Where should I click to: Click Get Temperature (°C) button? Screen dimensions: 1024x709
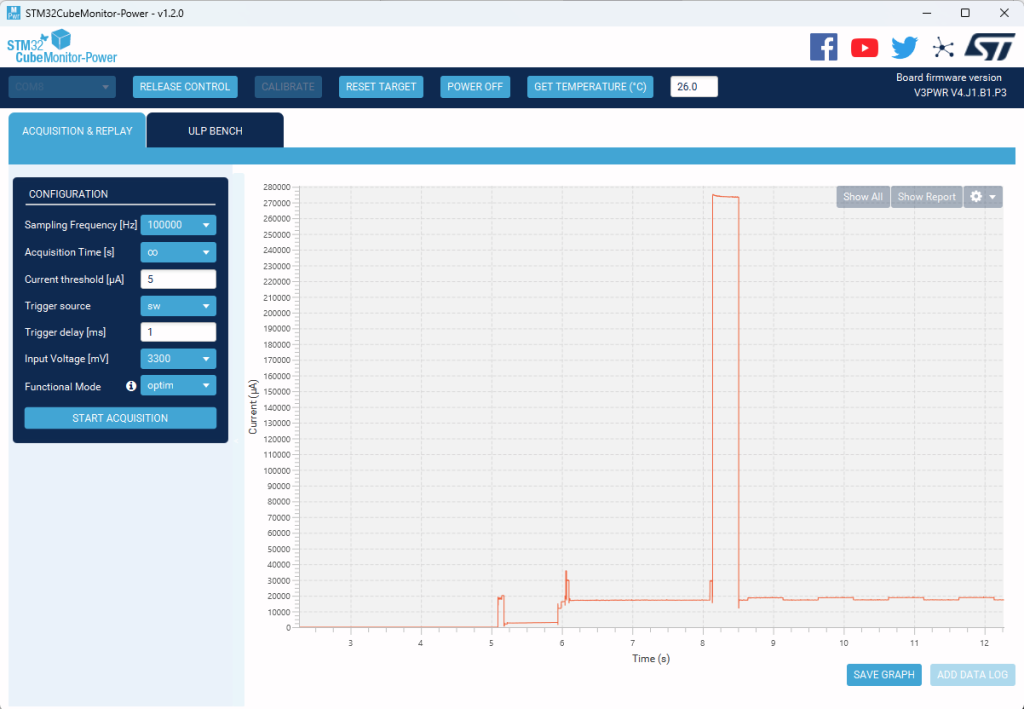click(x=590, y=87)
